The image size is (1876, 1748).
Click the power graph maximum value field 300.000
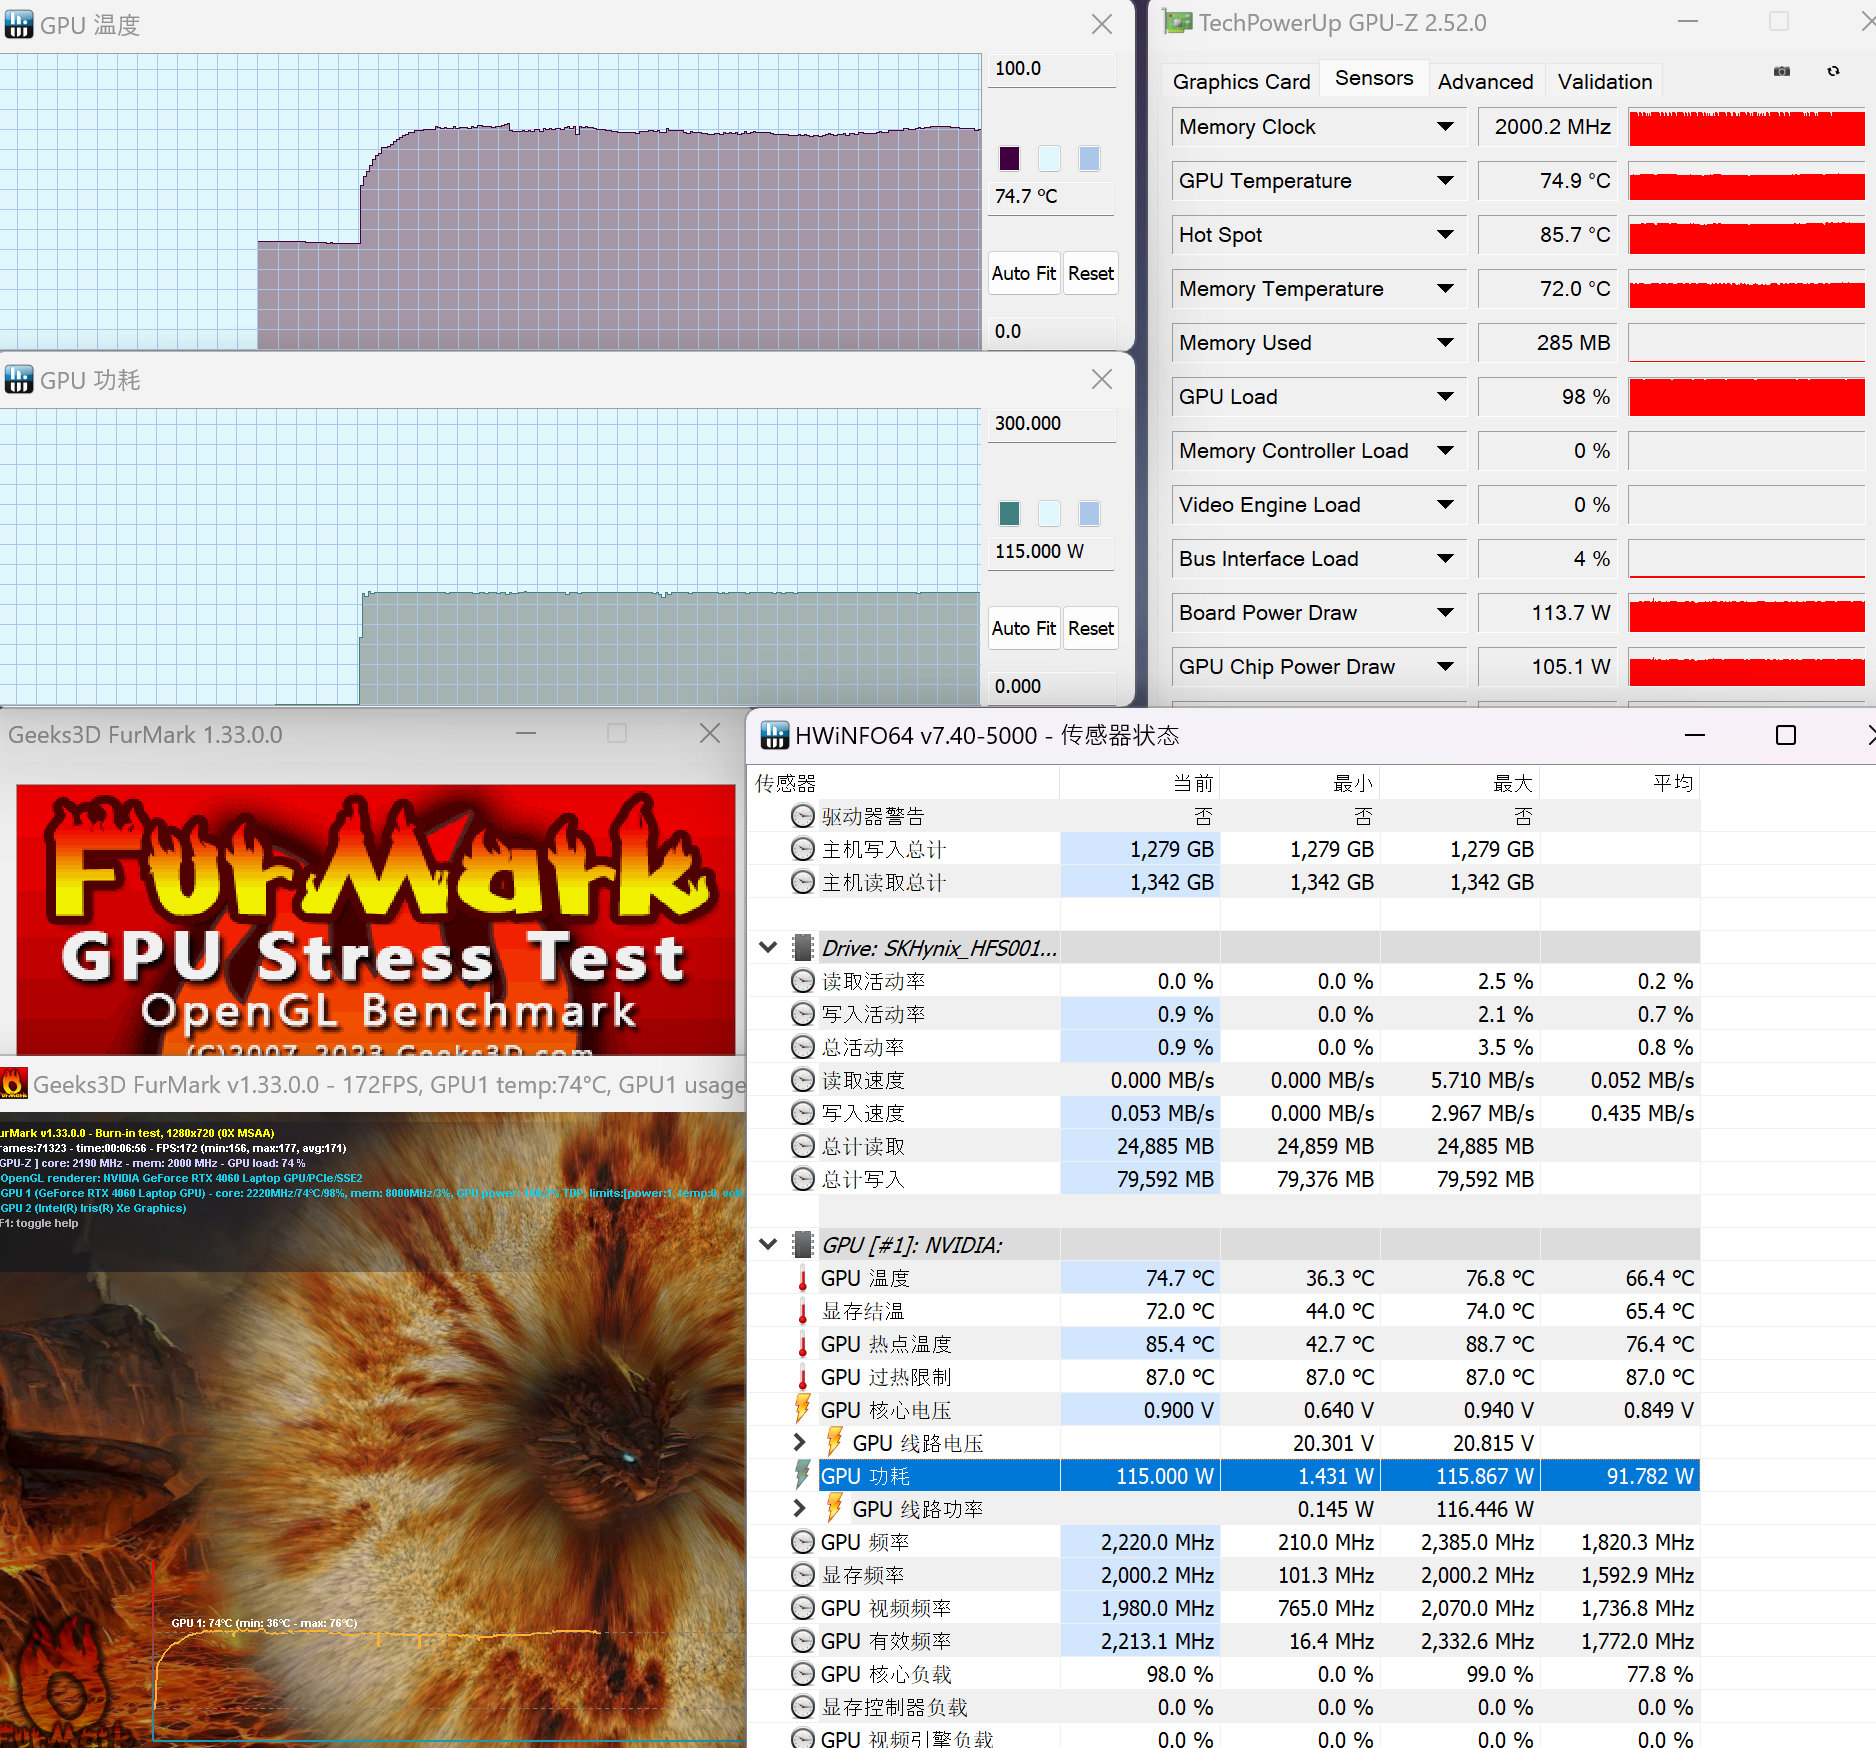[x=1052, y=424]
